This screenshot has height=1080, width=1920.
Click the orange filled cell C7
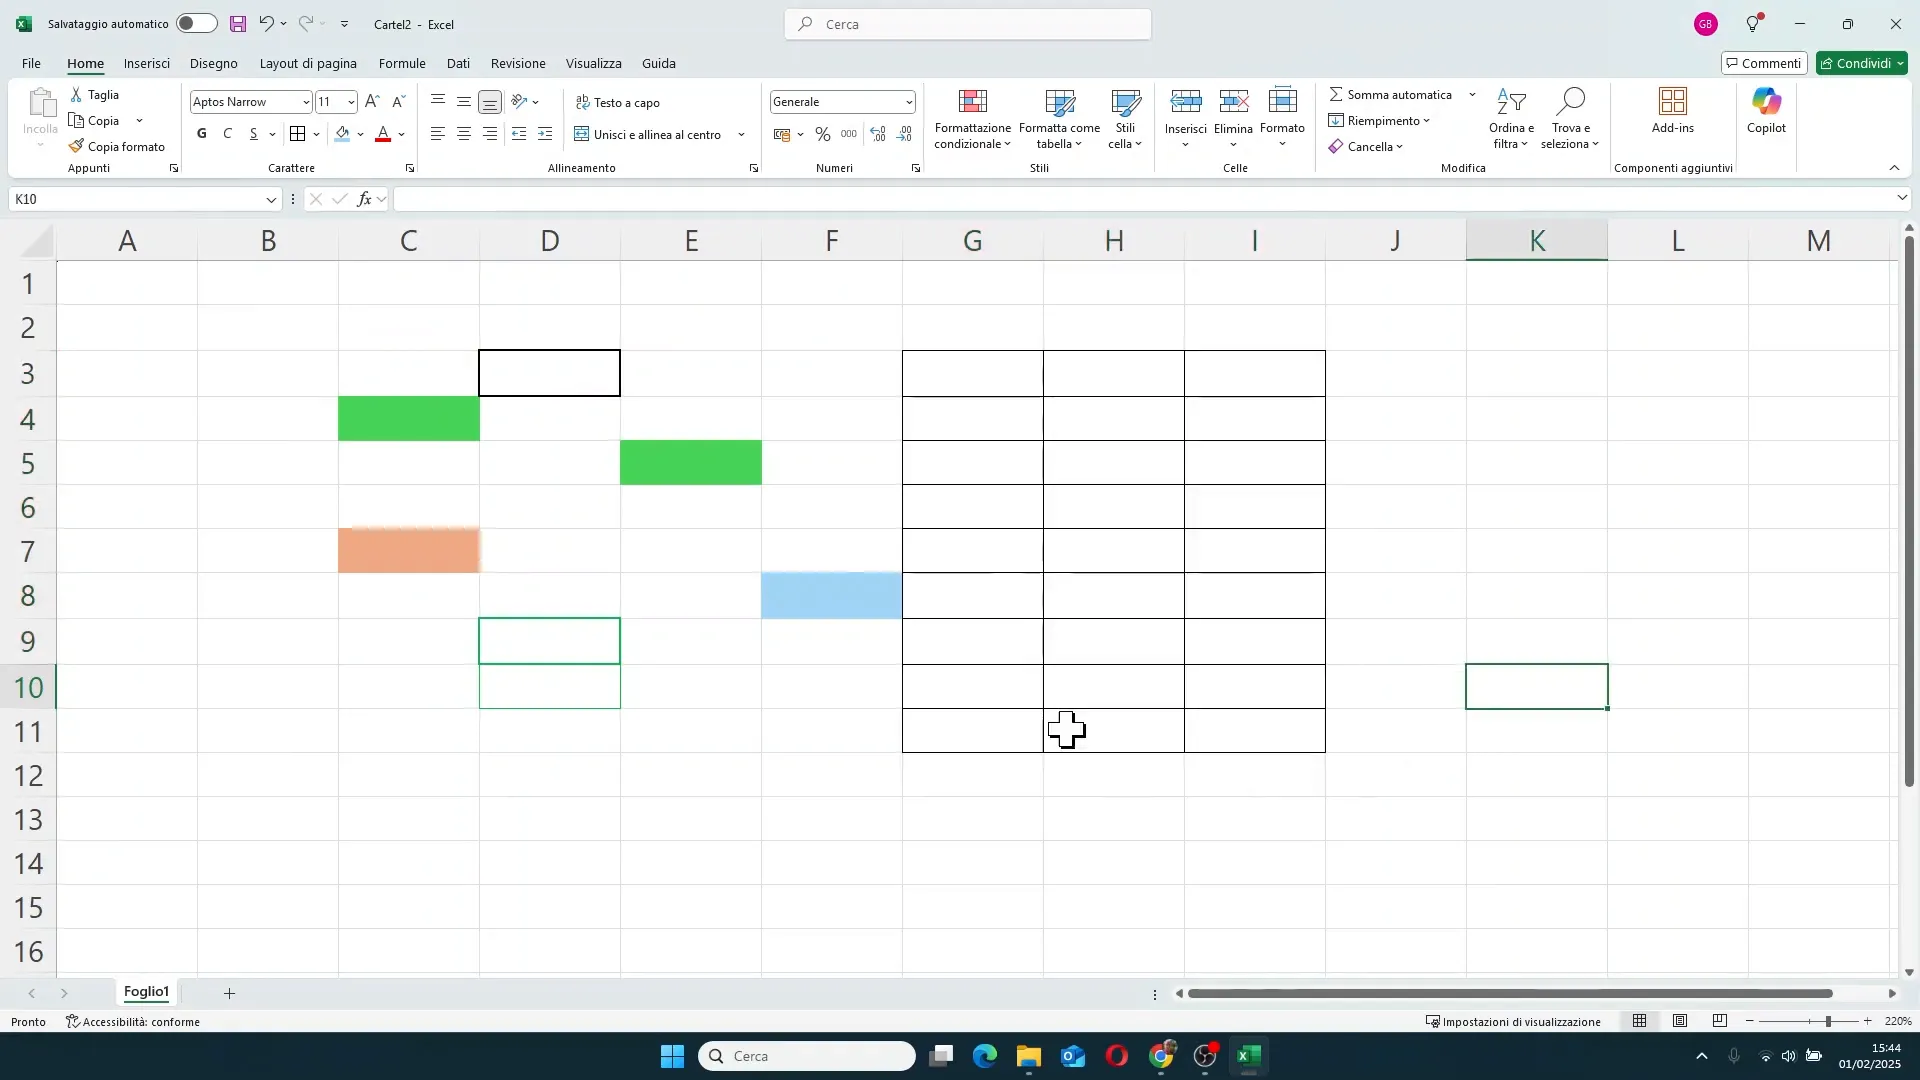pyautogui.click(x=409, y=550)
